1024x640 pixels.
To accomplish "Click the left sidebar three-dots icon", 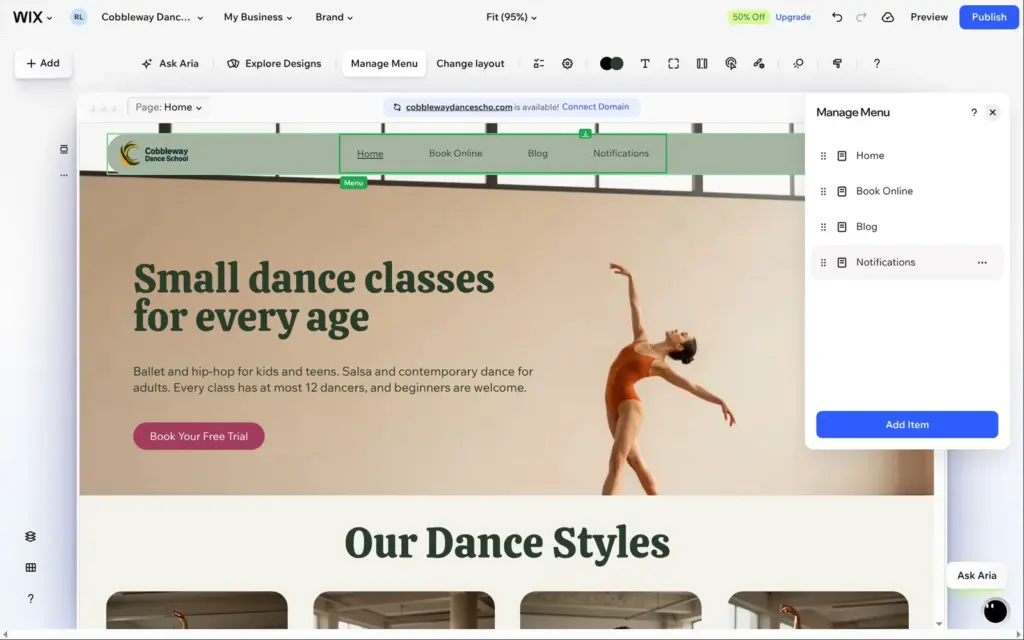I will pyautogui.click(x=63, y=175).
